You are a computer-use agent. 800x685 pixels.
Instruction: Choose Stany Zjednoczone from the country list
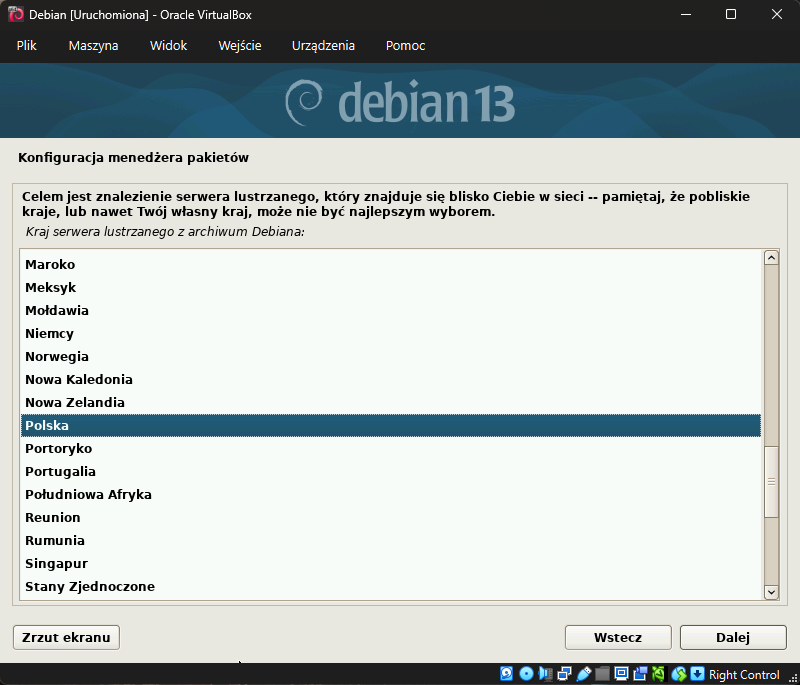[90, 586]
